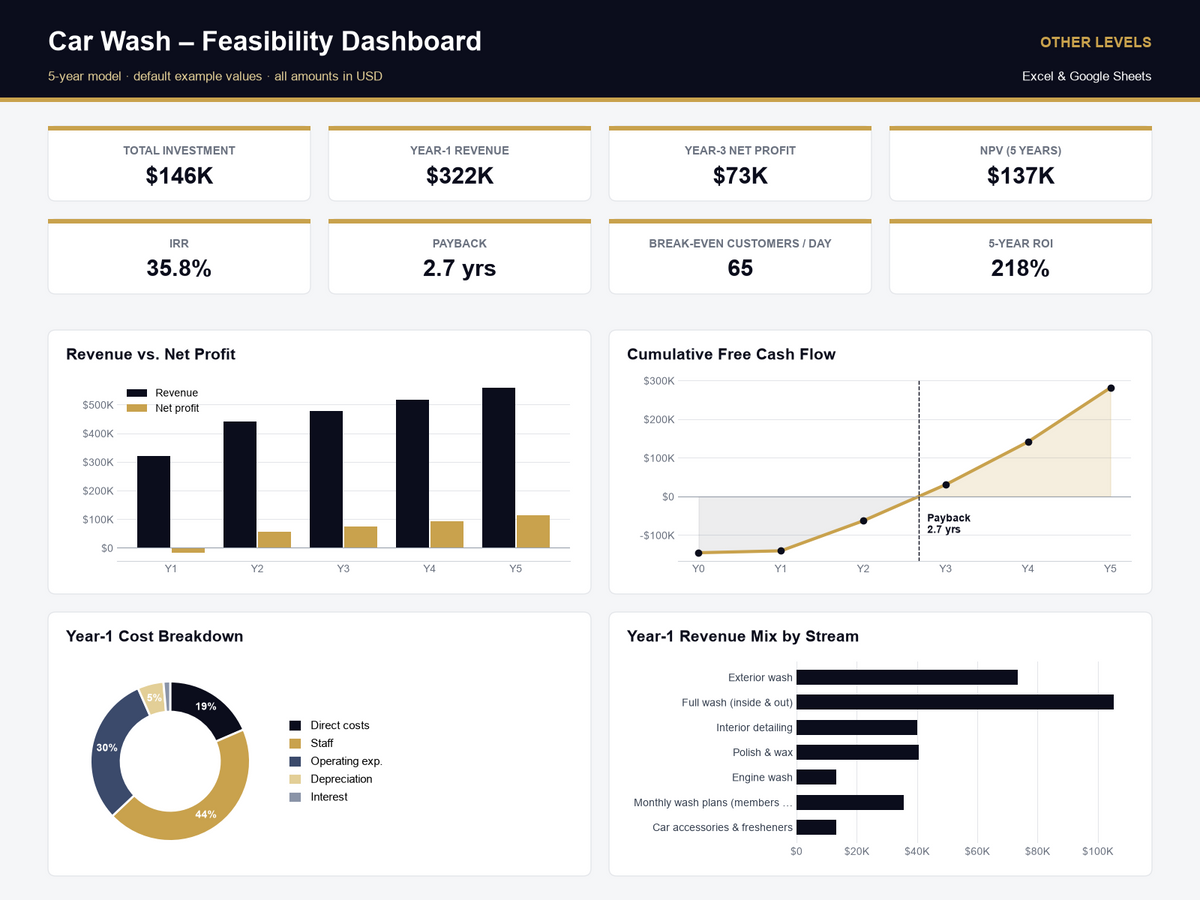The width and height of the screenshot is (1200, 900).
Task: Click the Y2 cash flow data point
Action: pos(863,520)
